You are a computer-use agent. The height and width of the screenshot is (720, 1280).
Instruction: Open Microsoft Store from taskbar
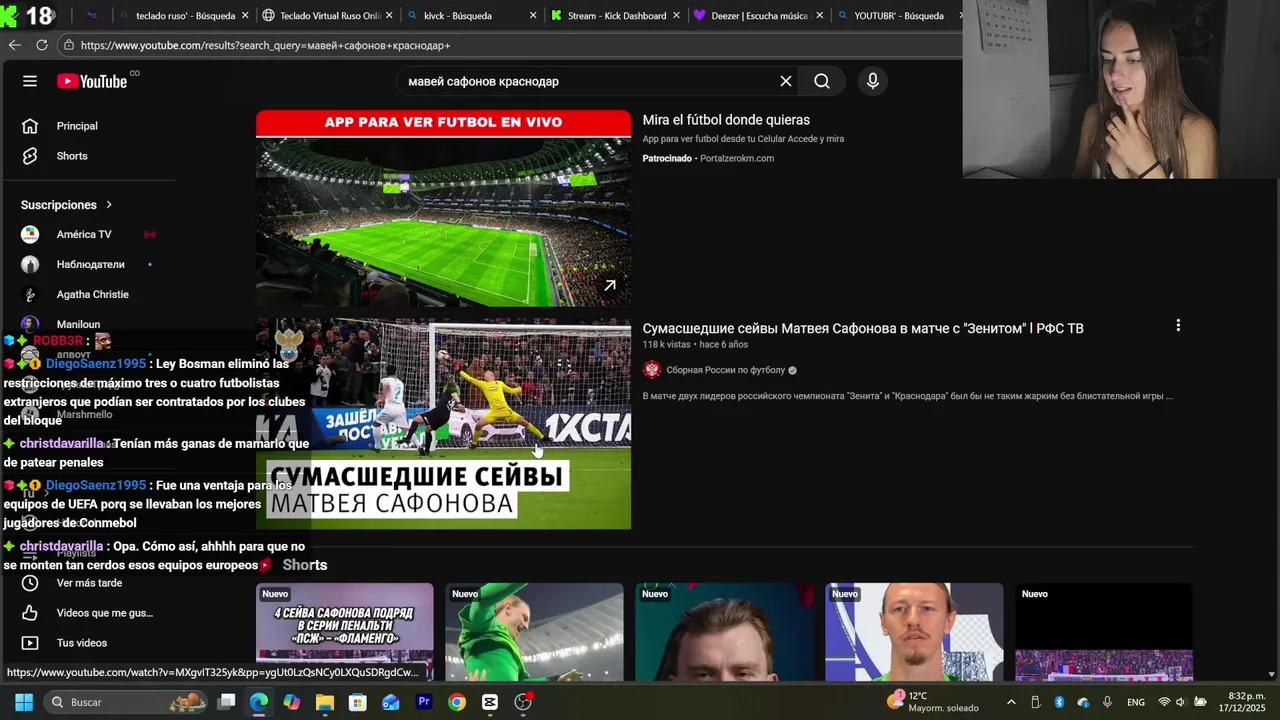click(x=358, y=702)
